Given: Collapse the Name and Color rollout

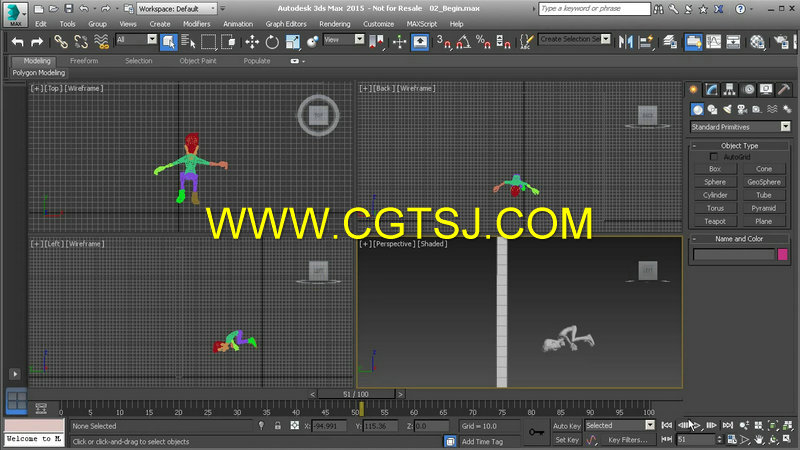Looking at the screenshot, I should click(739, 238).
